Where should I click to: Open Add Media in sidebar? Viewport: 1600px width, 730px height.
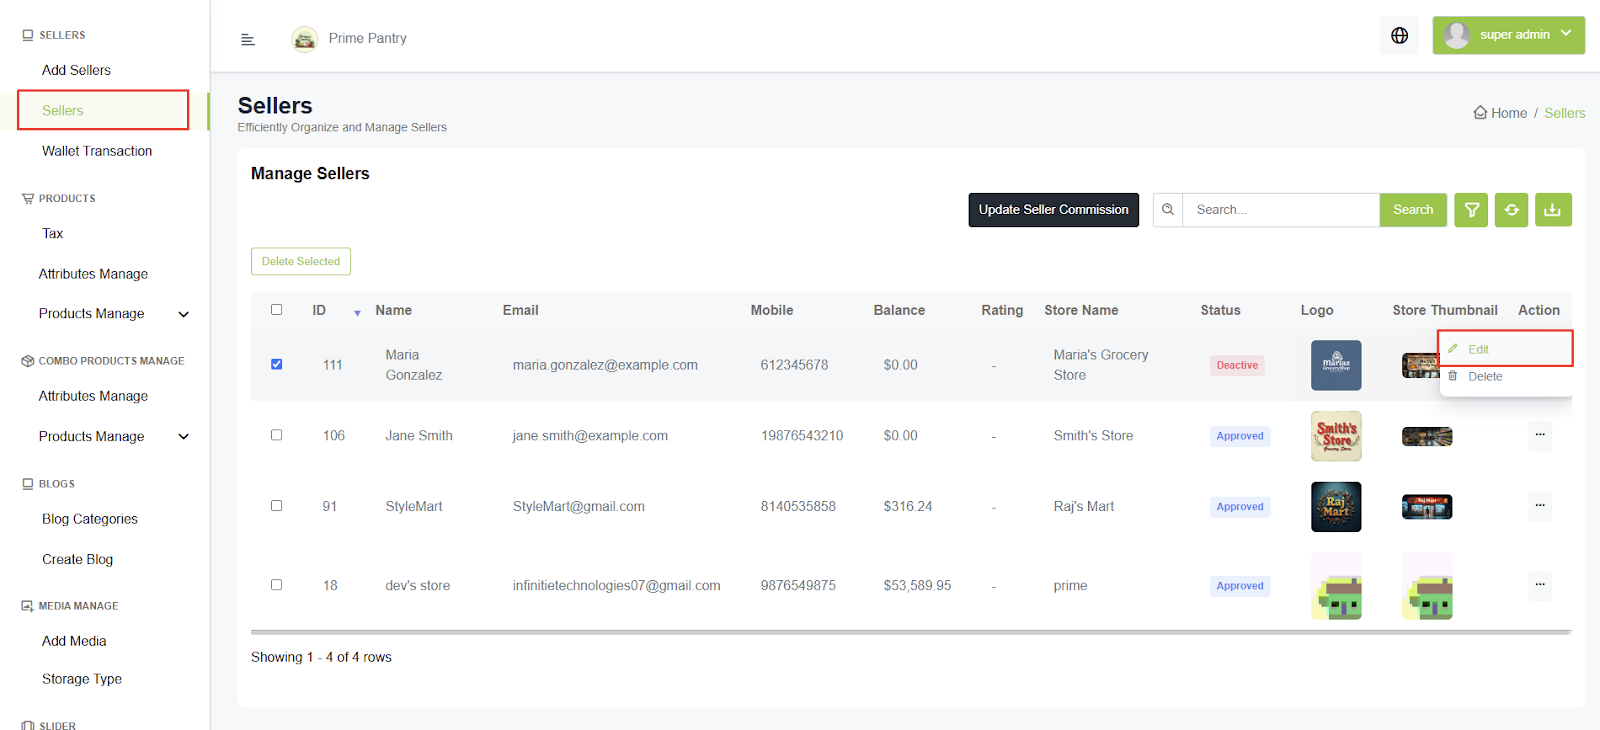74,641
